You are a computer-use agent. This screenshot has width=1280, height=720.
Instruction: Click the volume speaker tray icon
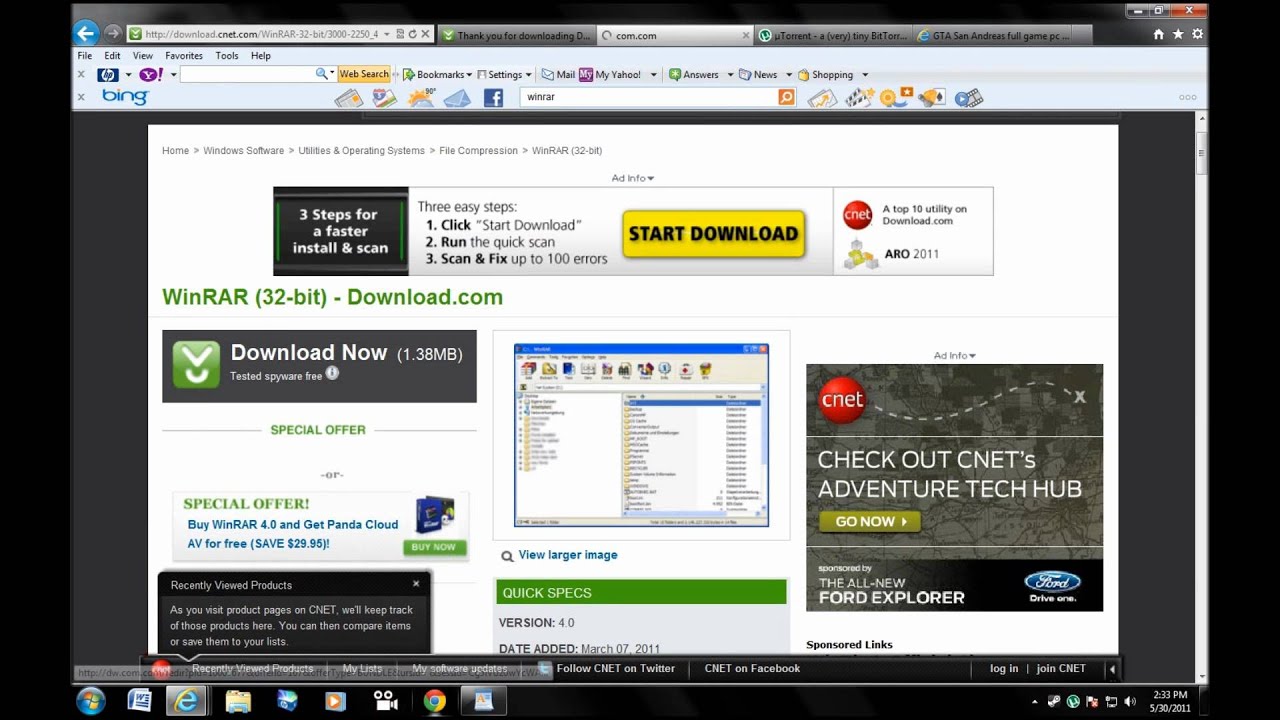pos(1129,701)
